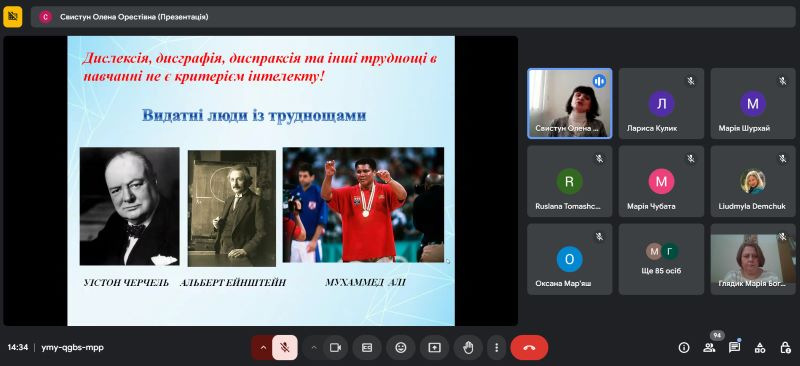Open the people list with 94 badge
The width and height of the screenshot is (800, 366).
tap(709, 348)
